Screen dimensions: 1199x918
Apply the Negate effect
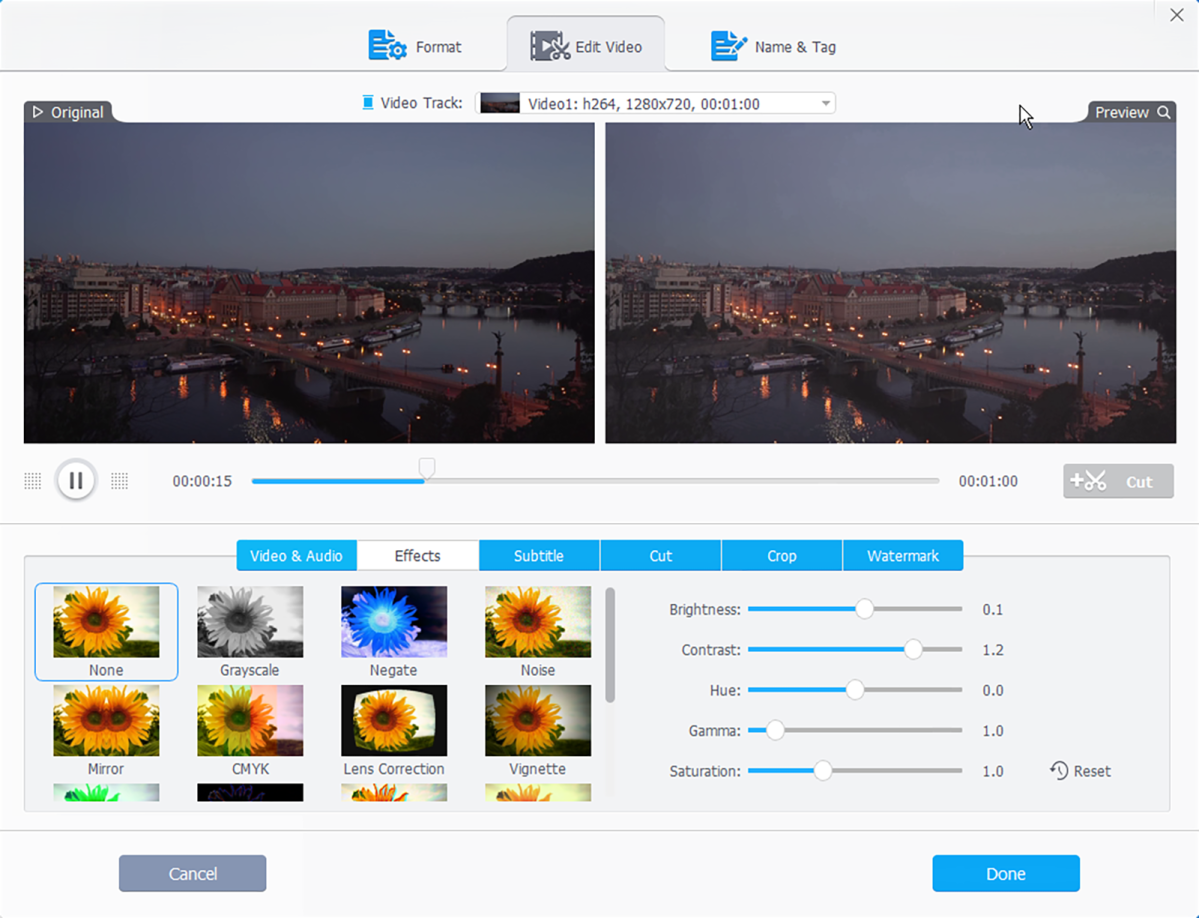(393, 623)
